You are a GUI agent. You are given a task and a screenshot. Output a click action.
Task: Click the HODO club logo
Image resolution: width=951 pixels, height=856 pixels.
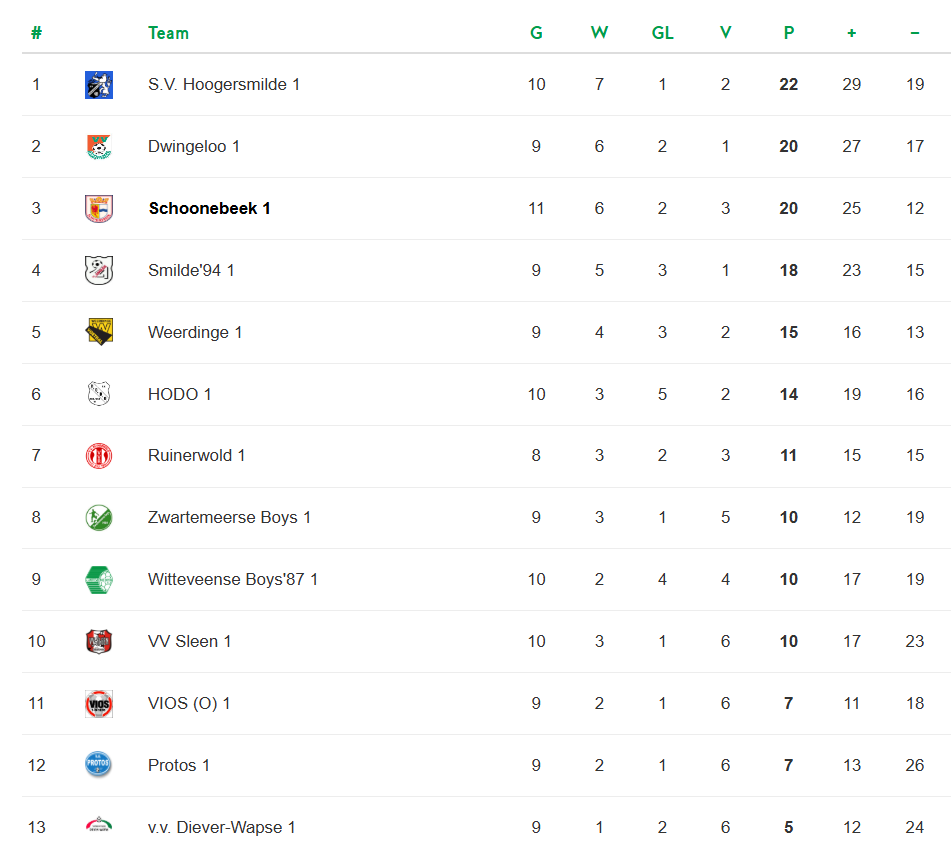(99, 394)
